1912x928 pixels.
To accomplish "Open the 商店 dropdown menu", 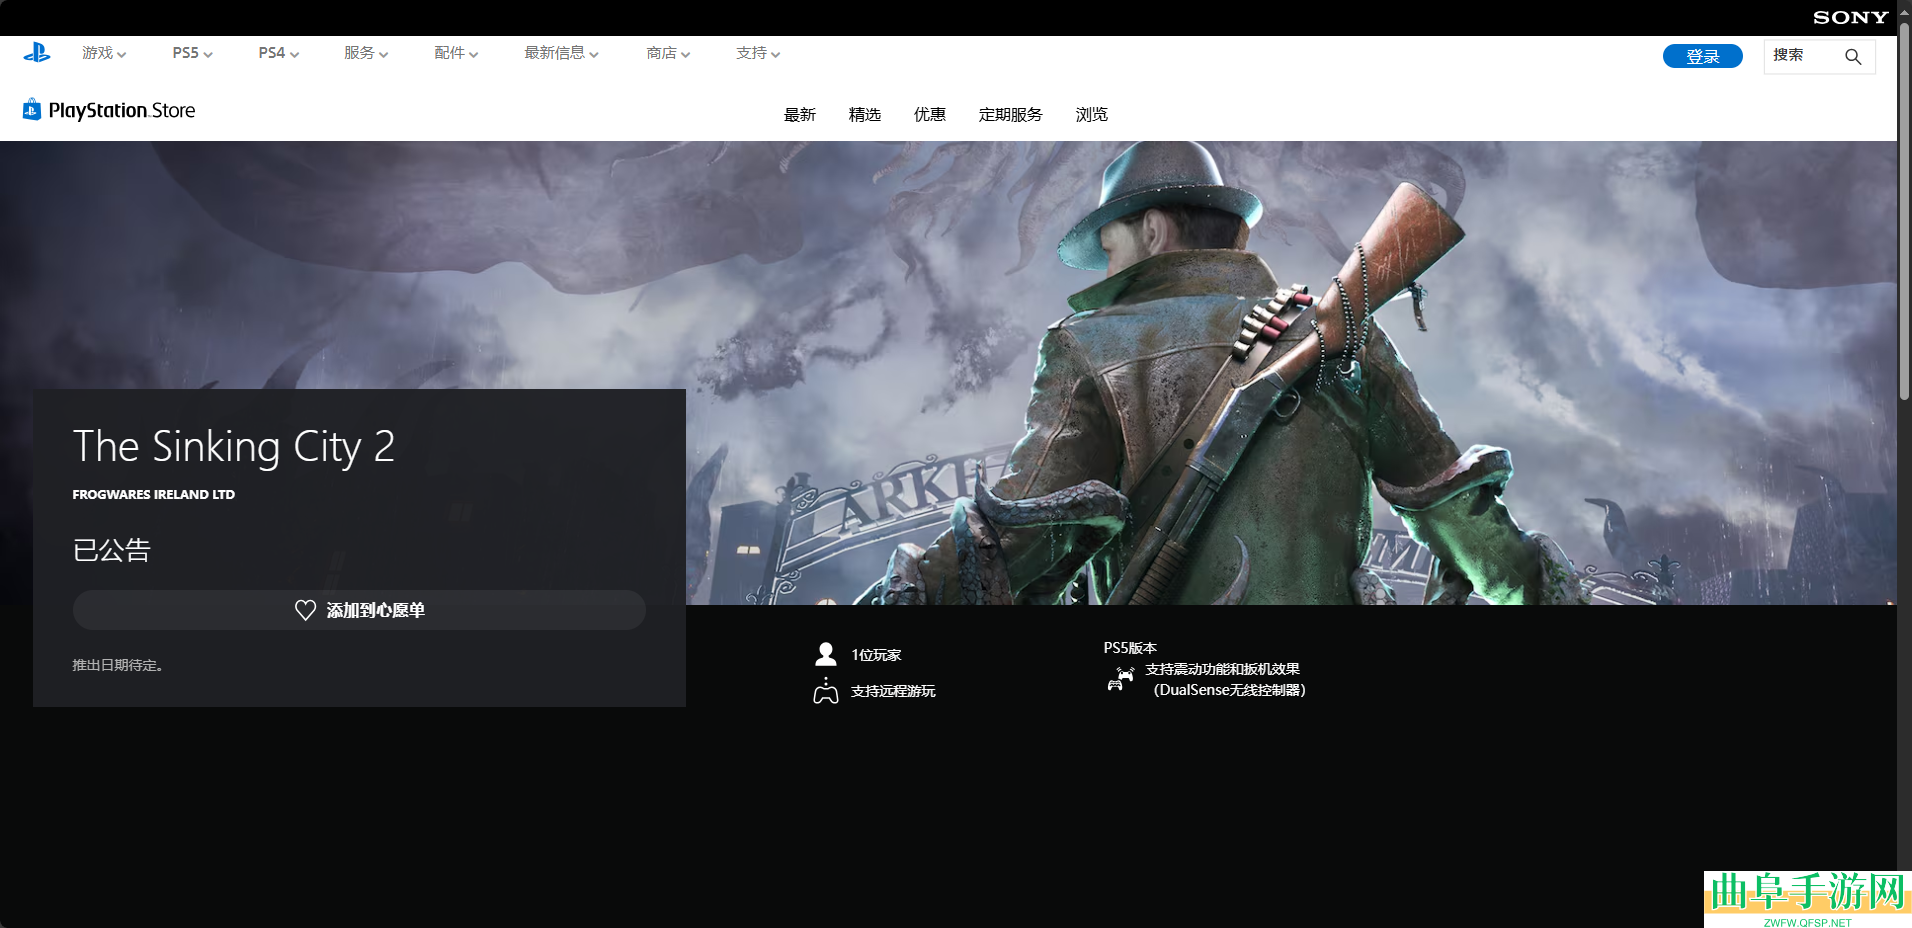I will point(668,53).
